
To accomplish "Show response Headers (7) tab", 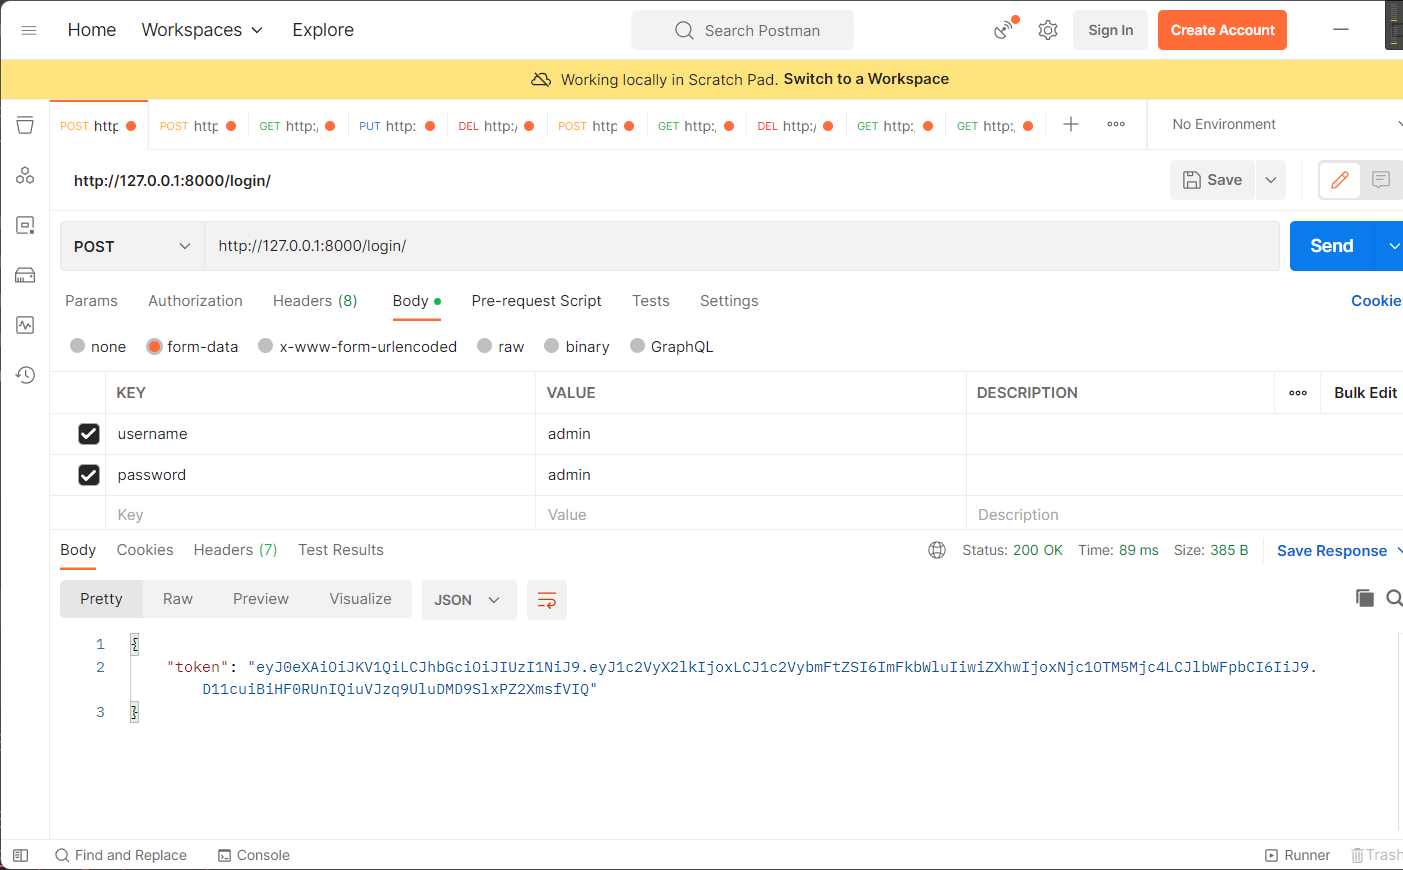I will [235, 550].
